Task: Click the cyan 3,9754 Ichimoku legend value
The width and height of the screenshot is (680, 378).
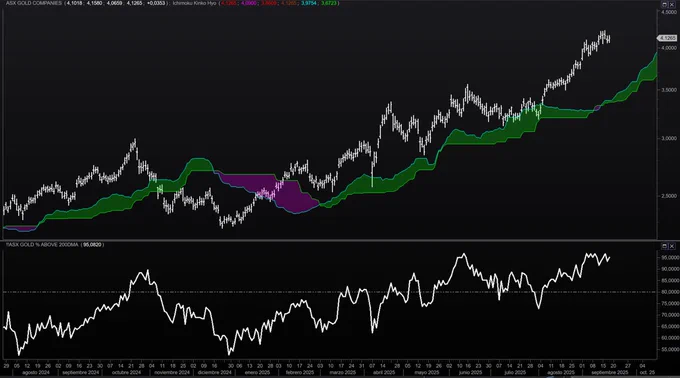Action: (x=309, y=3)
